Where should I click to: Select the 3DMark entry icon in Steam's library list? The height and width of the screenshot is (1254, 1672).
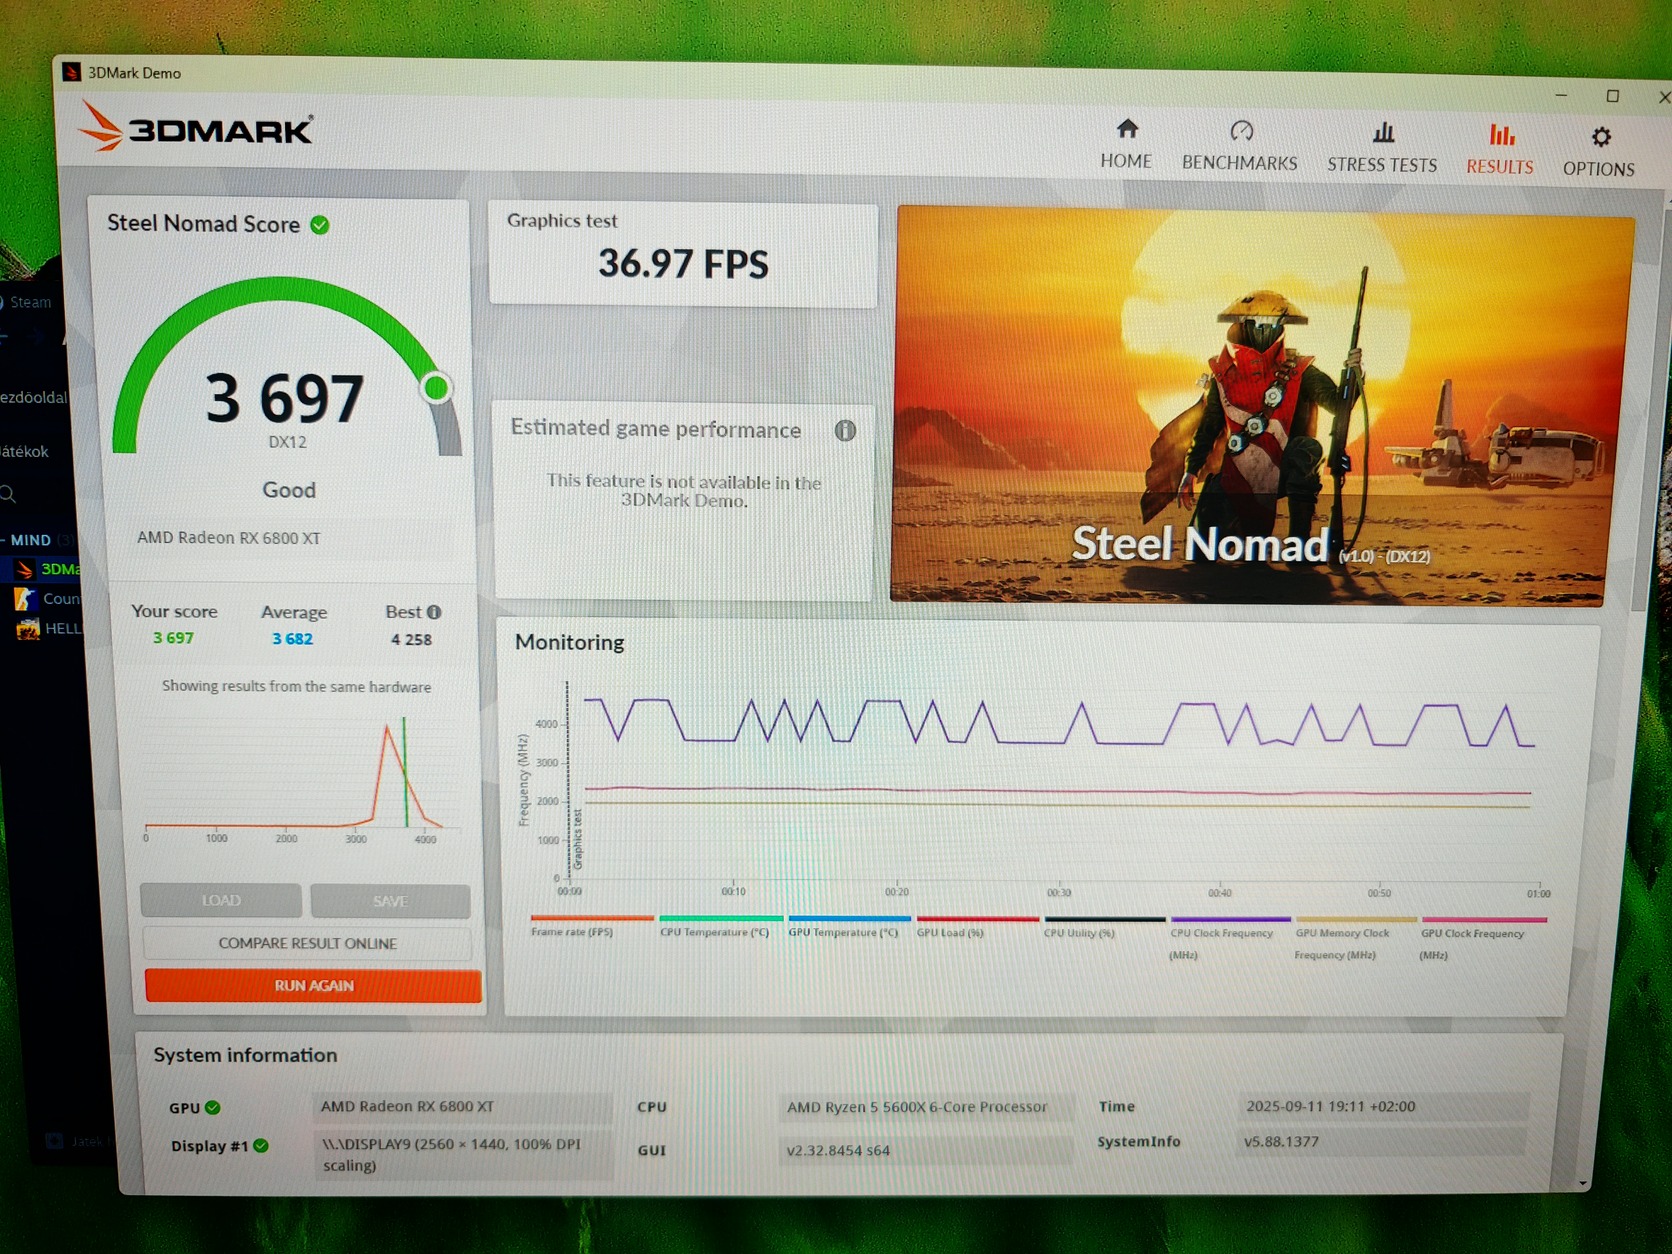pos(24,569)
